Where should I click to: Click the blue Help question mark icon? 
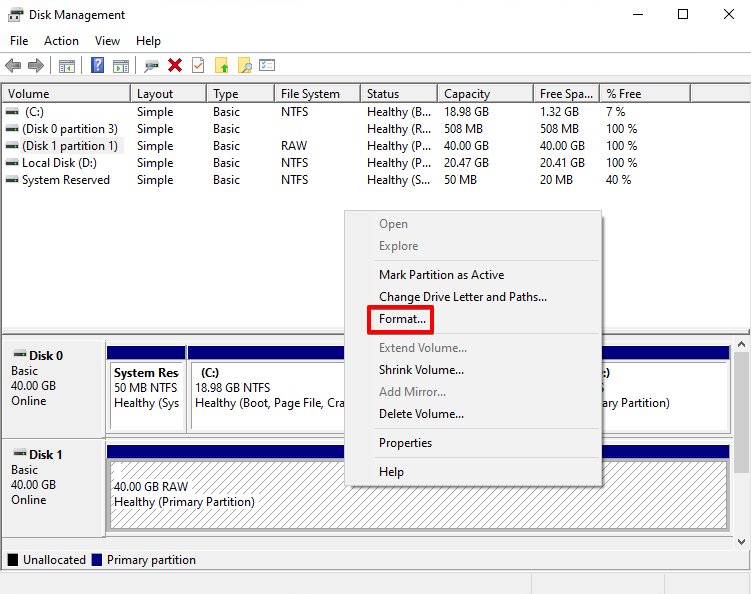(x=98, y=65)
